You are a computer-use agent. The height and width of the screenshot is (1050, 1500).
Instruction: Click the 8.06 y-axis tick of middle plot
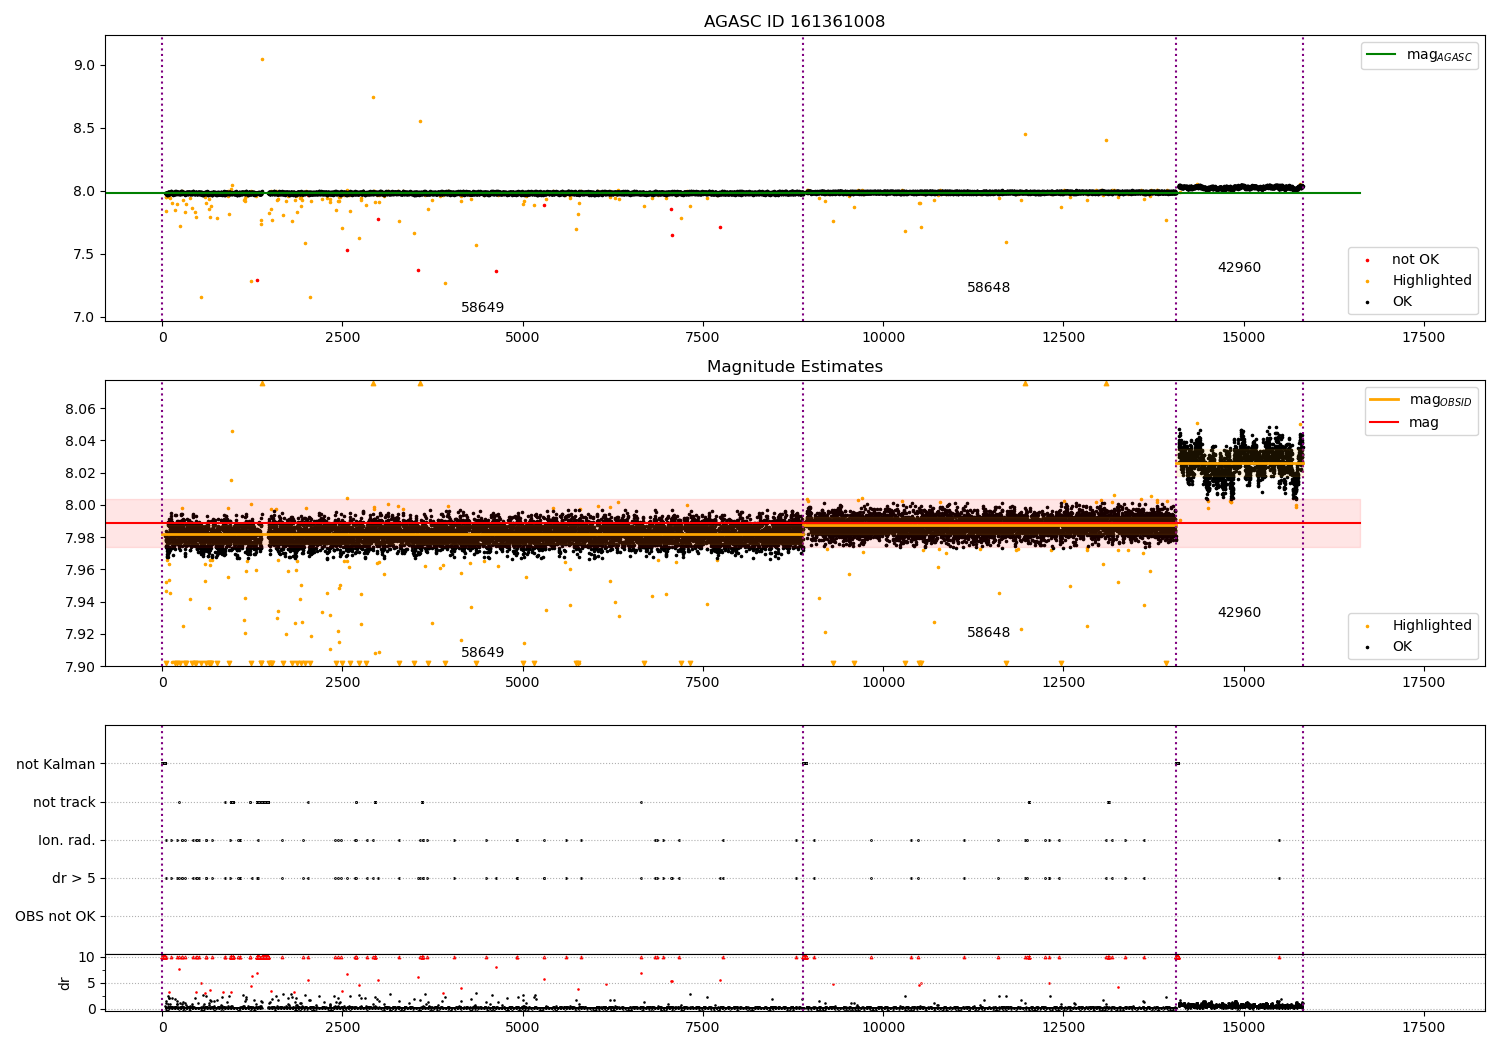click(x=80, y=409)
